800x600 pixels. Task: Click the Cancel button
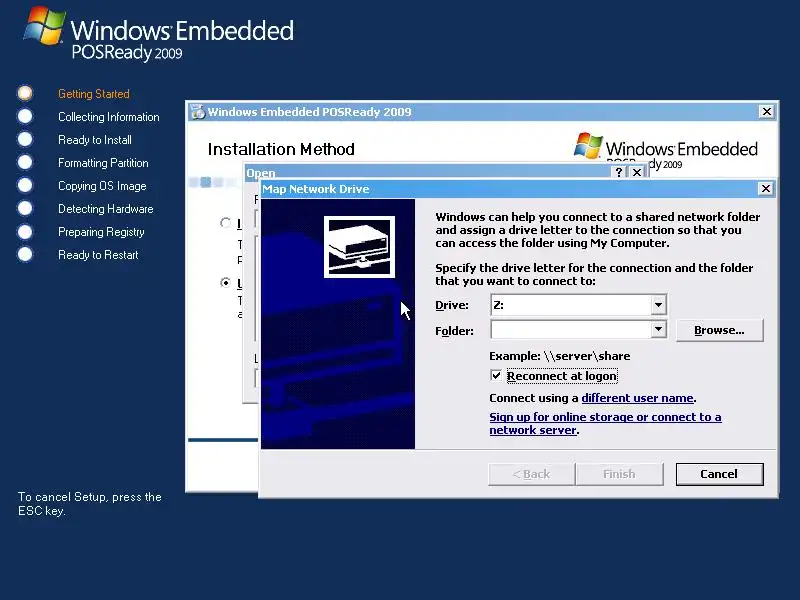[719, 474]
